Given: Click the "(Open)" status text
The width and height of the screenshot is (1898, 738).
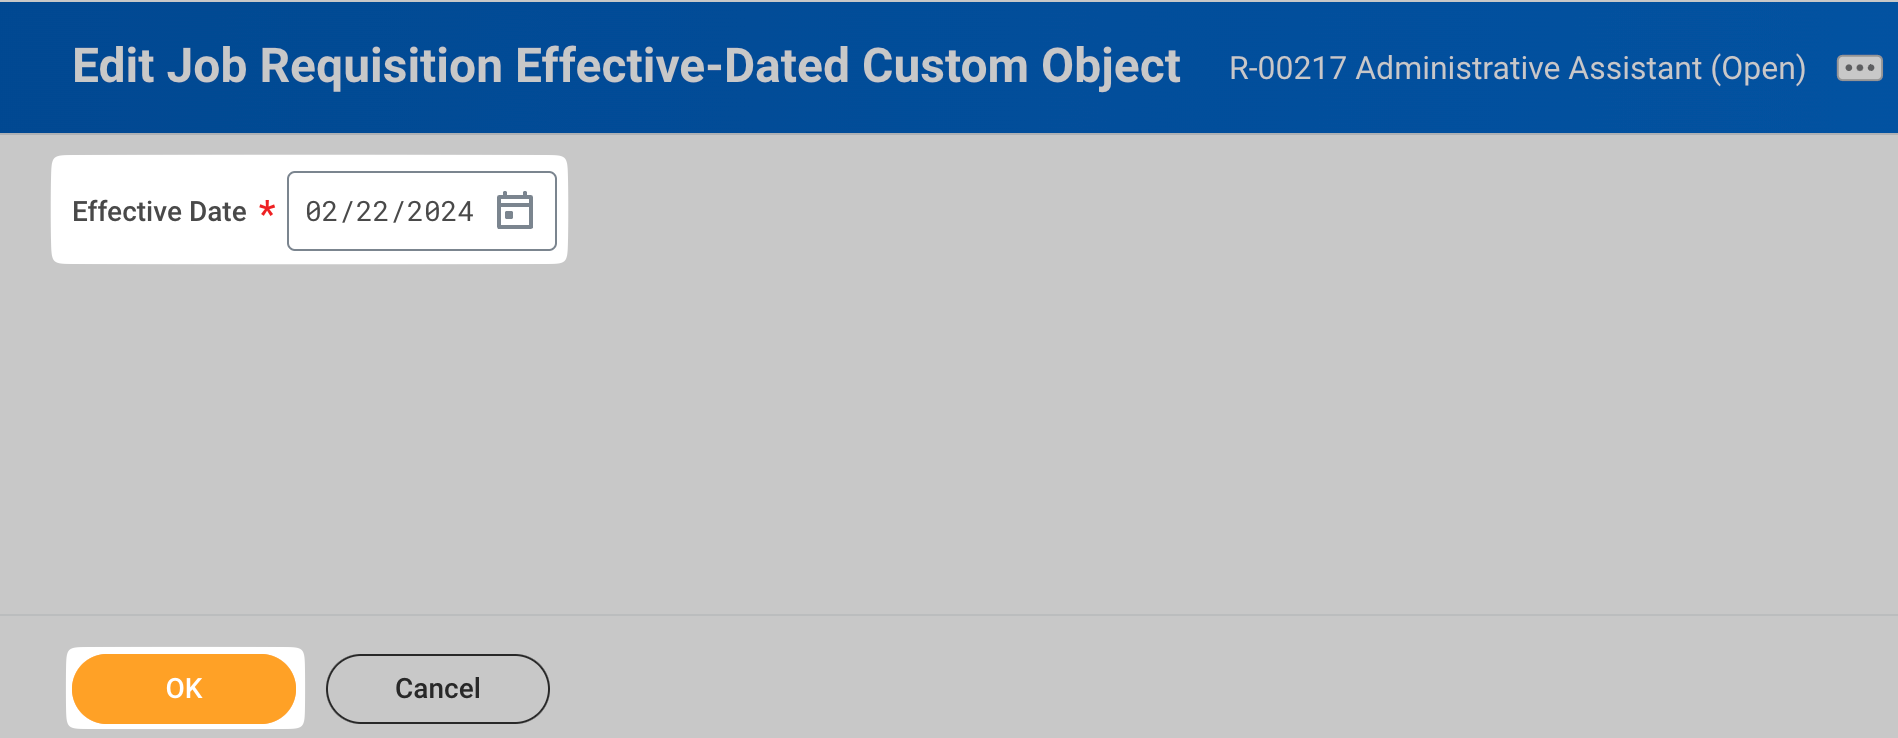Looking at the screenshot, I should point(1758,68).
